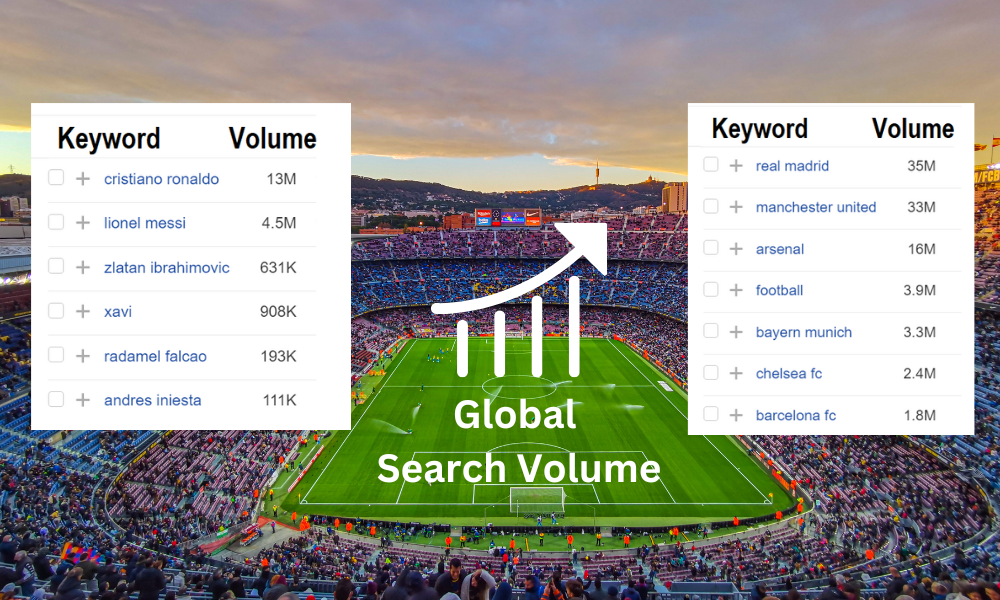The width and height of the screenshot is (1000, 600).
Task: Click the plus icon beside bayern munich
Action: coord(736,332)
